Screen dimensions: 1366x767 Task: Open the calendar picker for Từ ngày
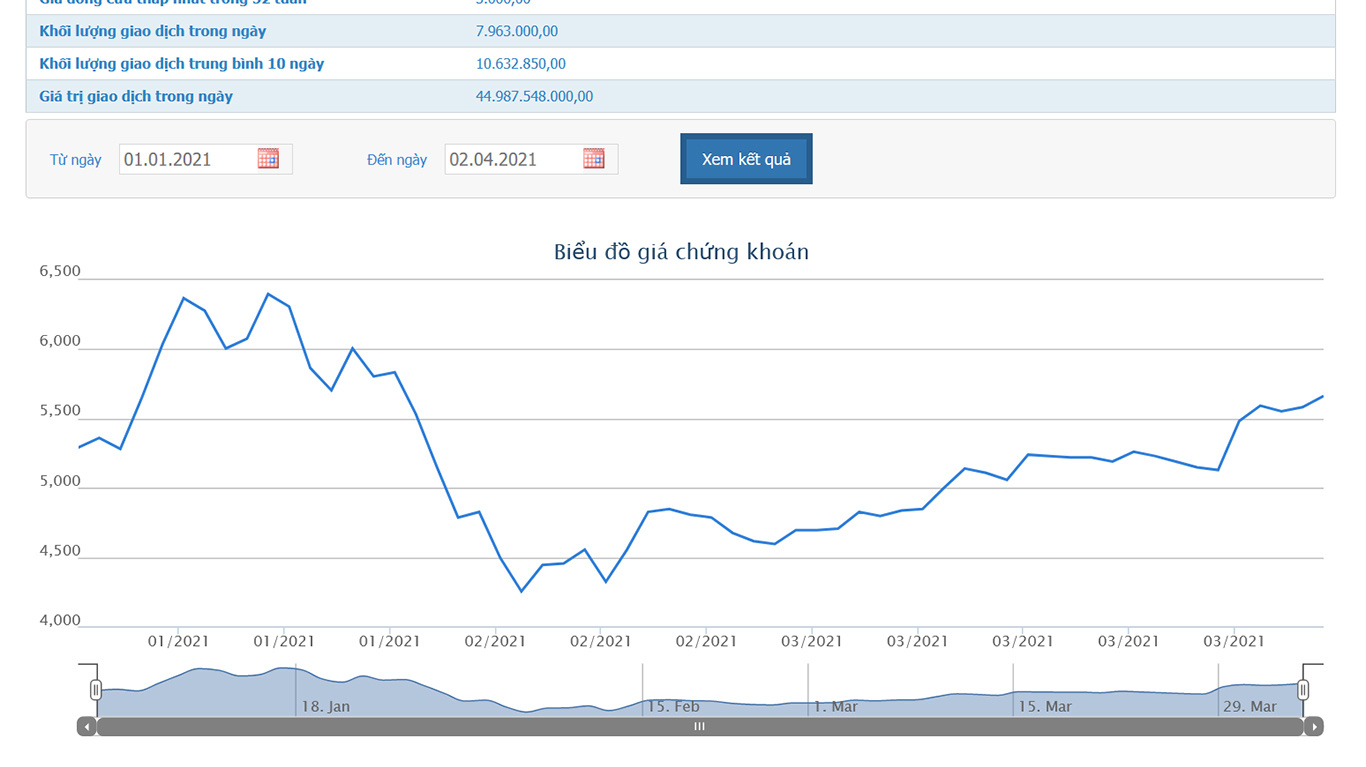coord(268,159)
